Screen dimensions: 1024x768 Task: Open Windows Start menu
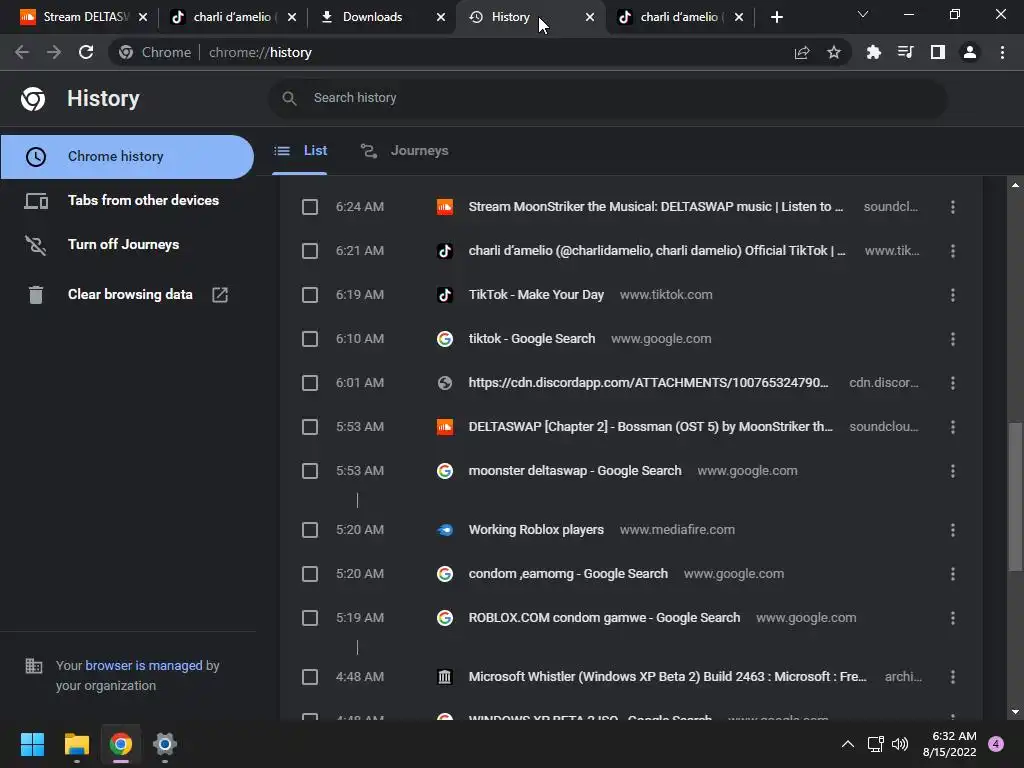32,744
